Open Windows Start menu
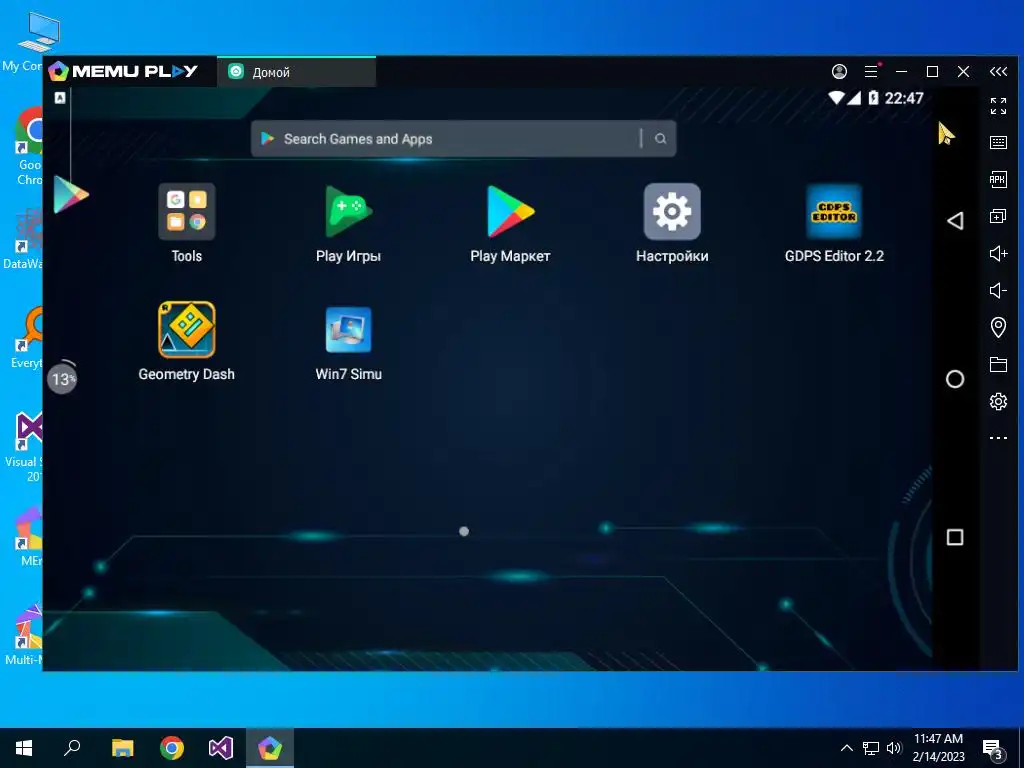Screen dimensions: 1024x768 point(24,748)
